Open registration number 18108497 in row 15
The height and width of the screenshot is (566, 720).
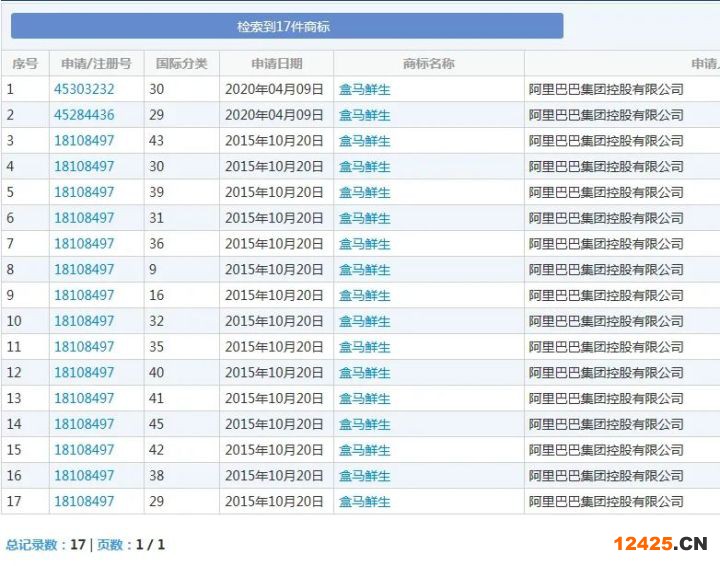(x=84, y=450)
